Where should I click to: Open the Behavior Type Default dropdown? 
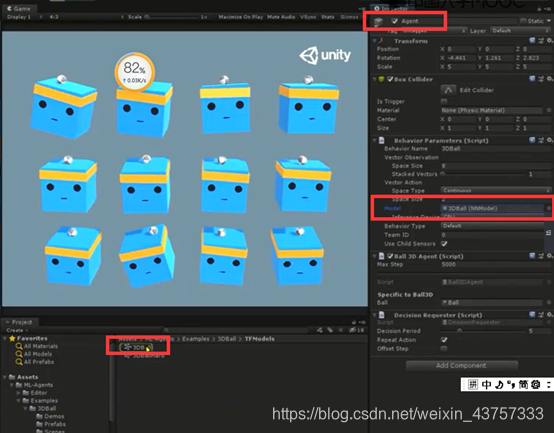493,226
